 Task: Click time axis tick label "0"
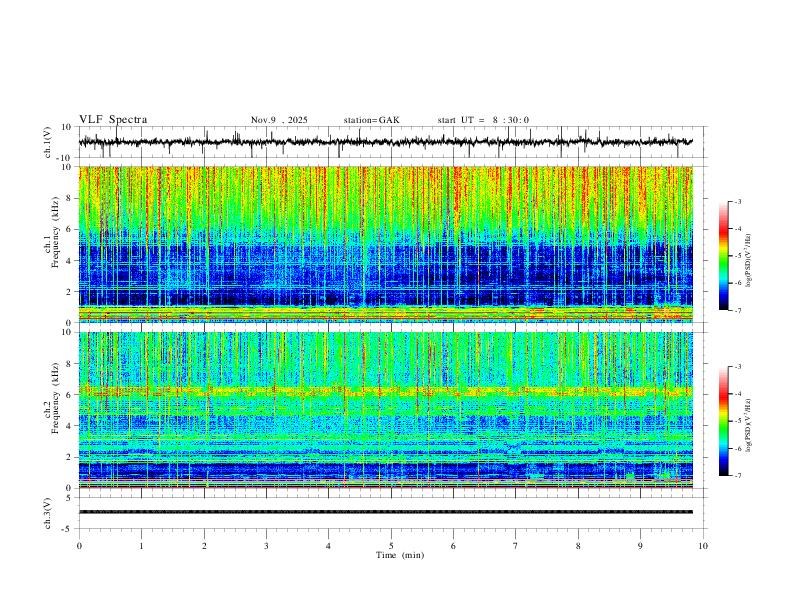tap(79, 546)
